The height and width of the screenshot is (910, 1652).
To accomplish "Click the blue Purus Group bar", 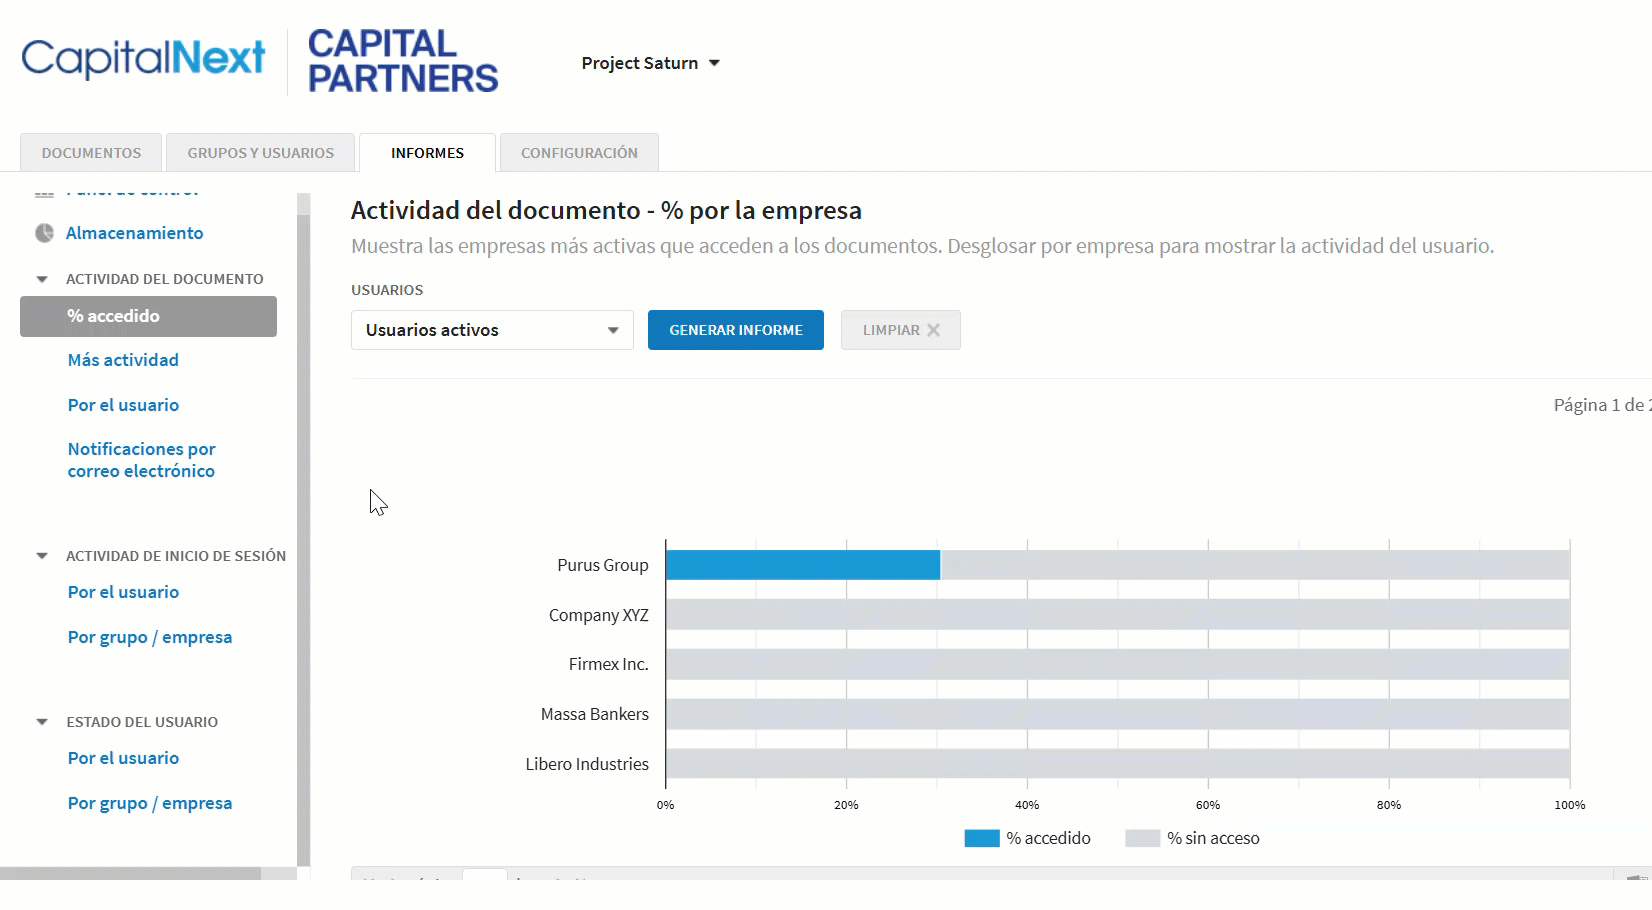I will (803, 565).
